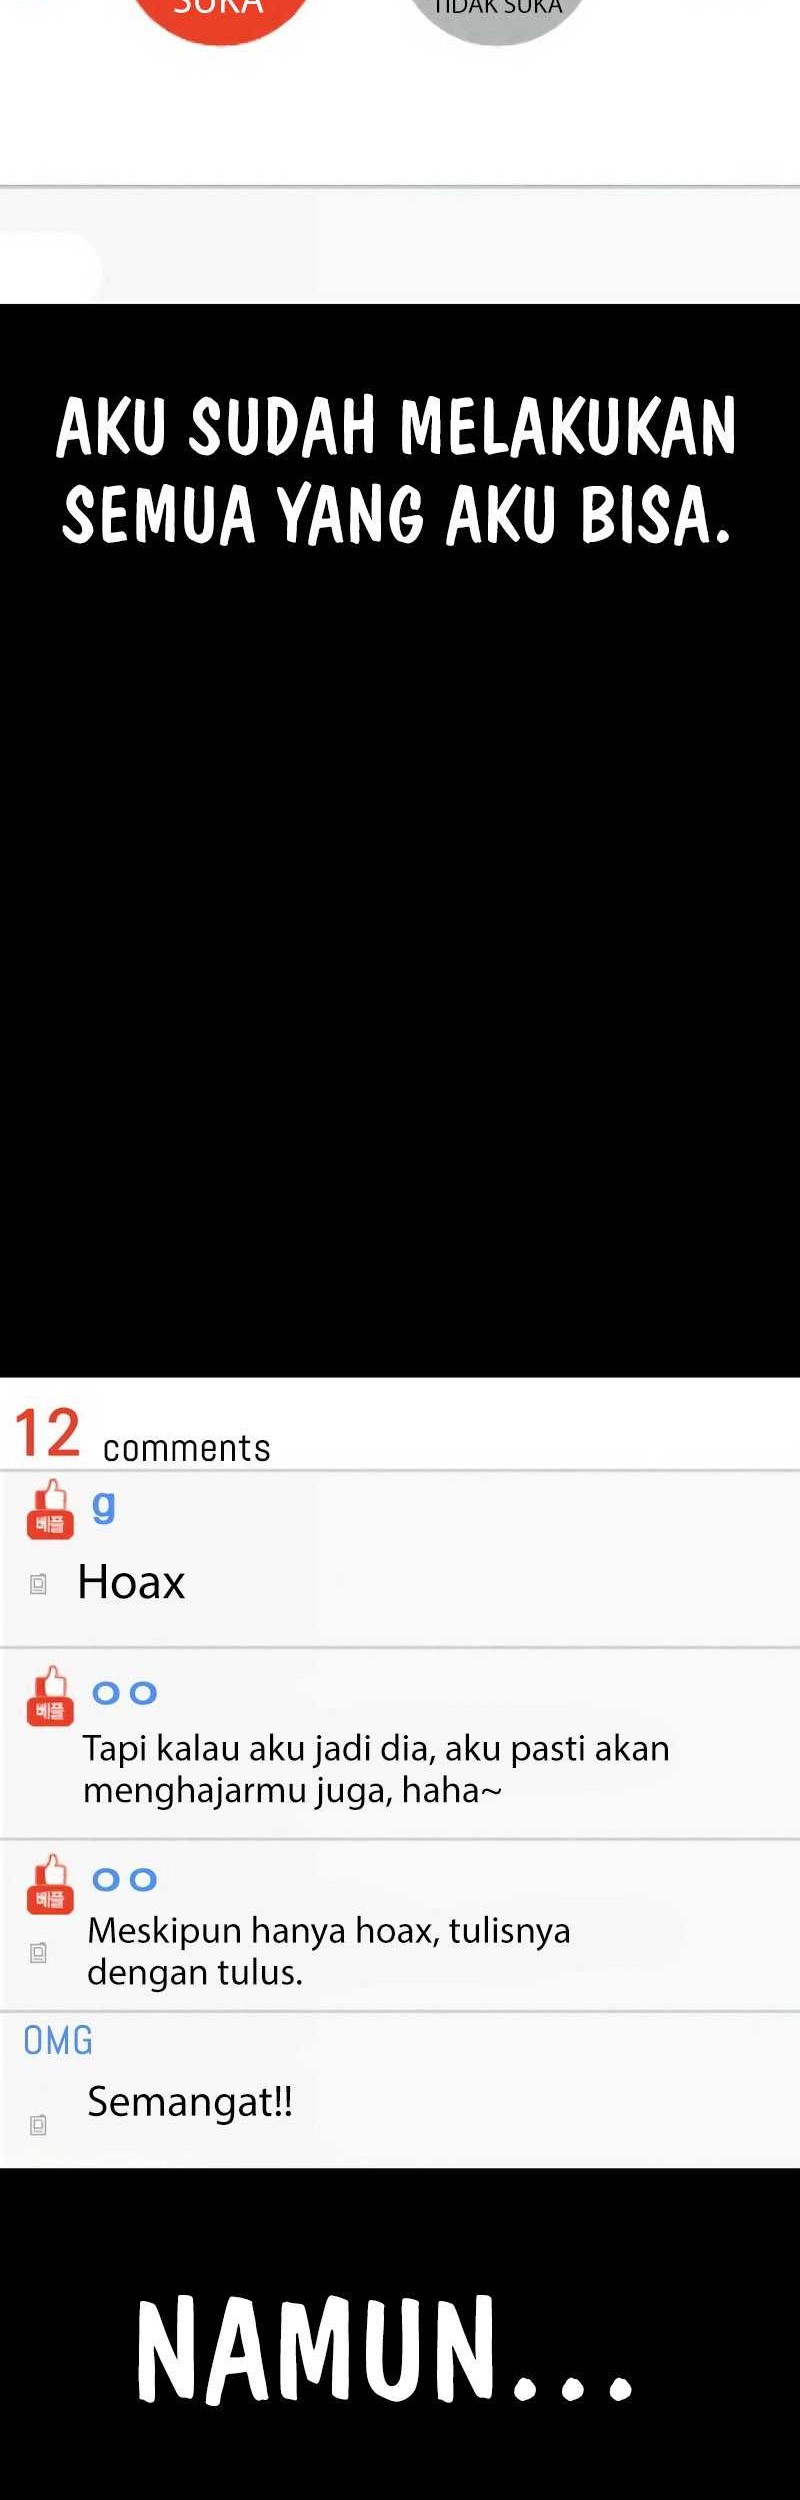Select the "Semangat!!" comment text
The height and width of the screenshot is (2500, 800).
click(x=190, y=2102)
